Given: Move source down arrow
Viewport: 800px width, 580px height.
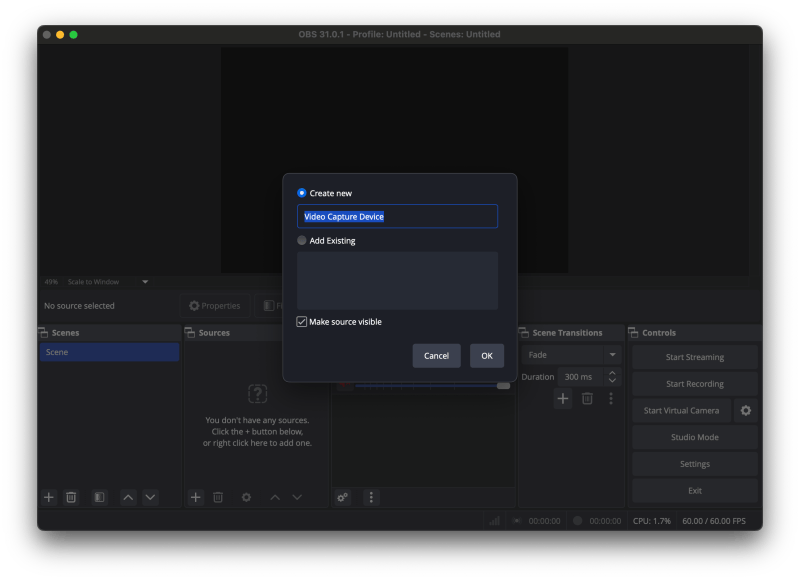Looking at the screenshot, I should (x=297, y=497).
